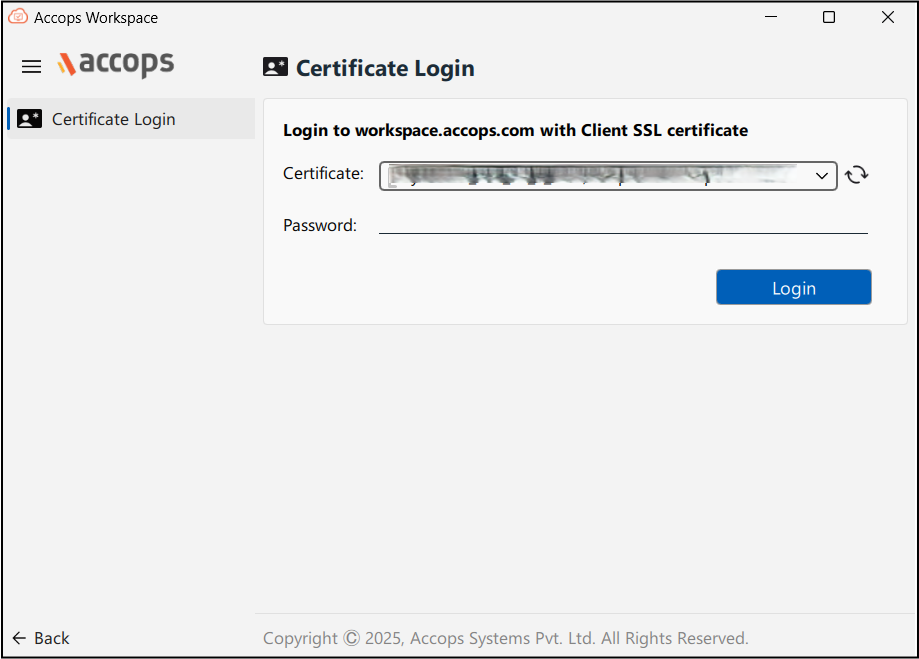Click the 'Certificate:' label
This screenshot has height=659, width=919.
coord(324,174)
